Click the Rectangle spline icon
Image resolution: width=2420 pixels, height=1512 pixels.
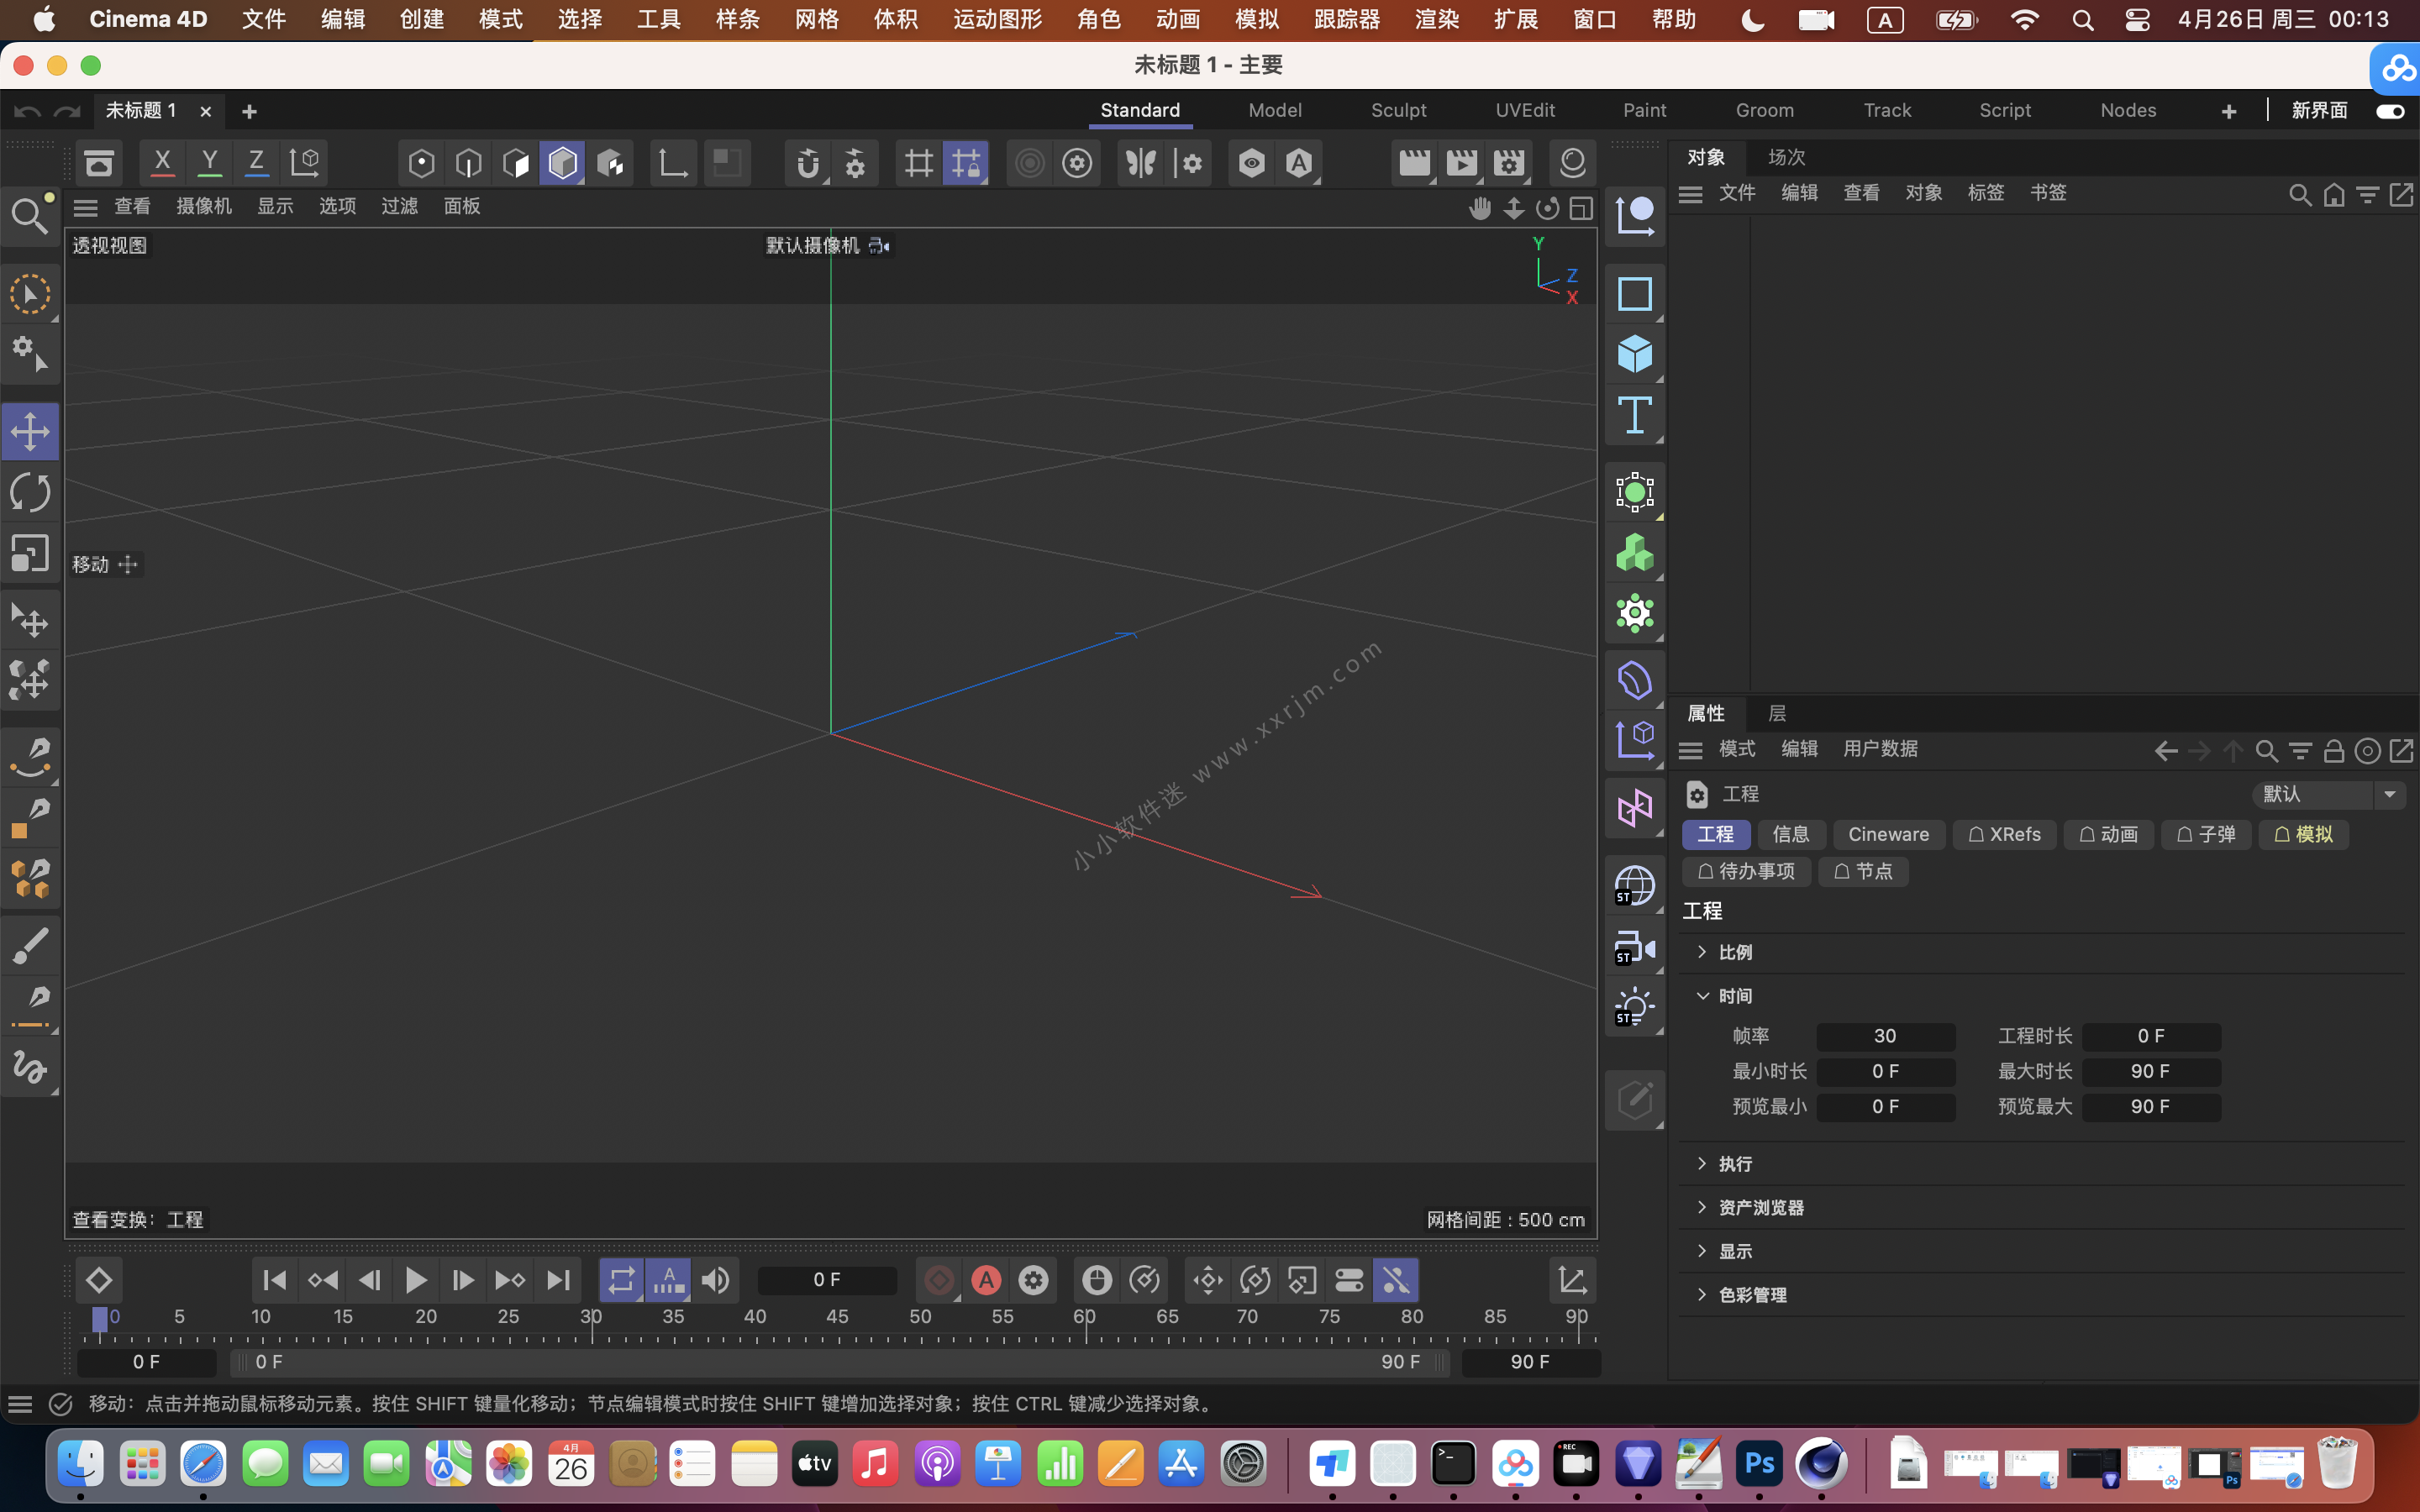pyautogui.click(x=1635, y=294)
